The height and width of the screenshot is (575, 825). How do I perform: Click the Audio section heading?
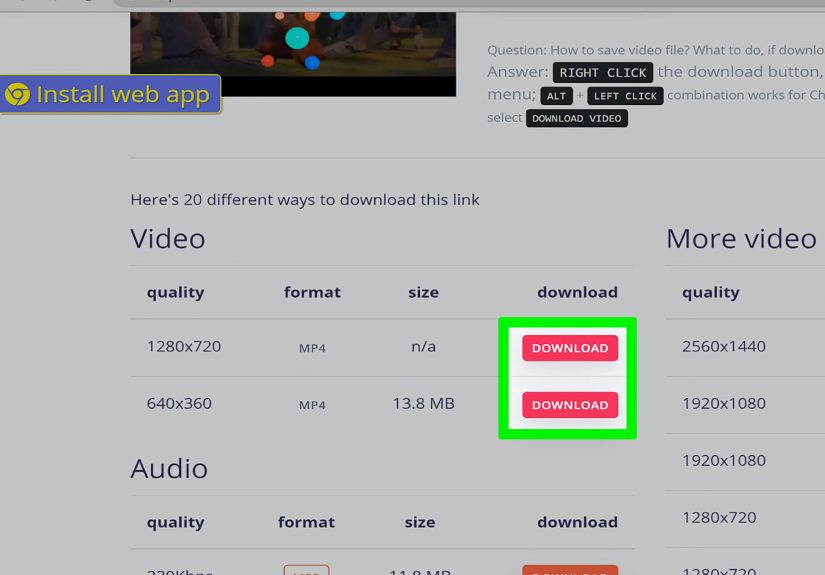pos(169,468)
